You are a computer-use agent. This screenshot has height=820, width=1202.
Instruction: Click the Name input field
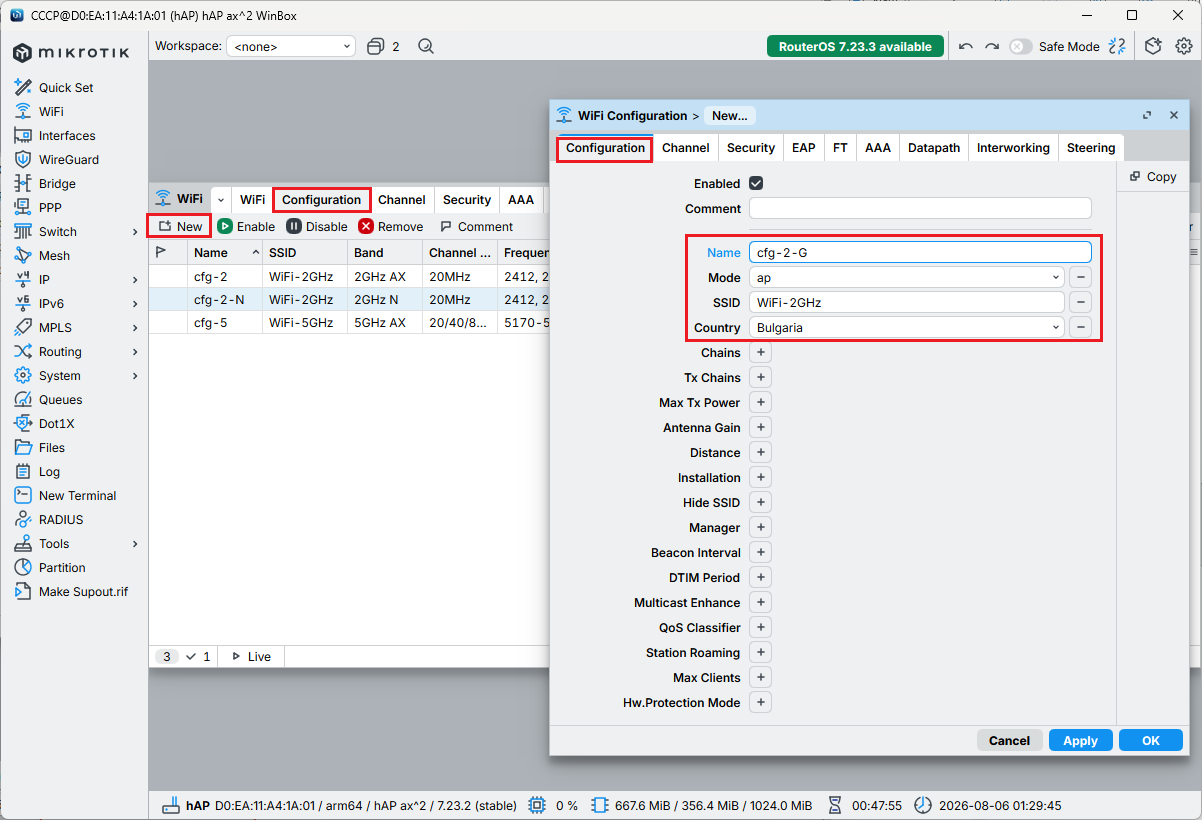point(920,252)
